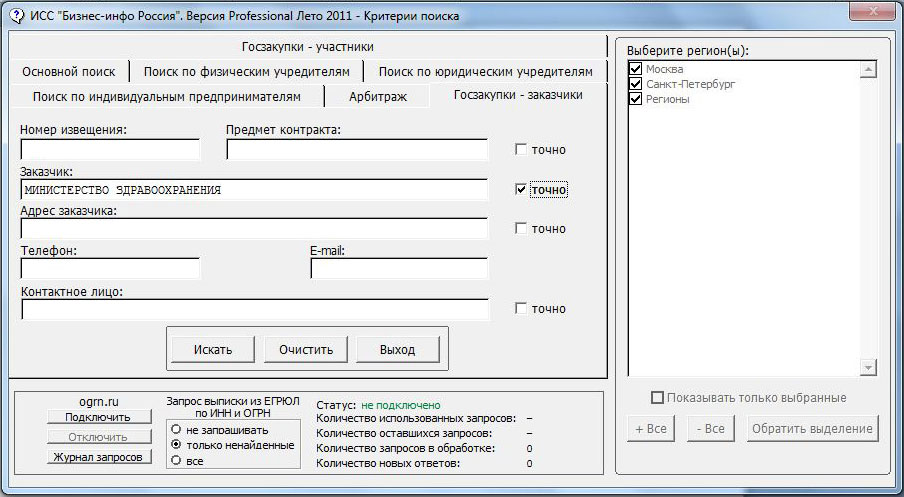Toggle the Санкт-Петербург region checkbox
Image resolution: width=904 pixels, height=497 pixels.
pyautogui.click(x=634, y=84)
